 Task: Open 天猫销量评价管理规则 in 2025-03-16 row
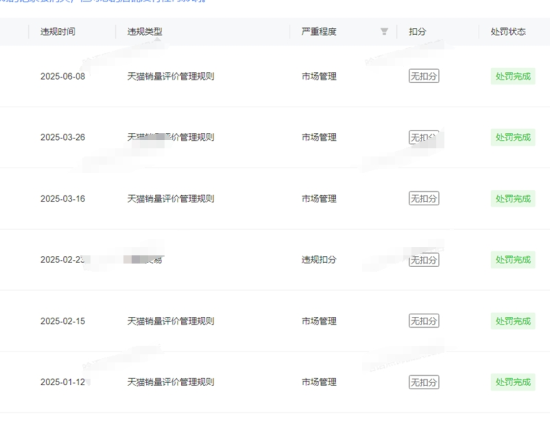click(x=170, y=199)
